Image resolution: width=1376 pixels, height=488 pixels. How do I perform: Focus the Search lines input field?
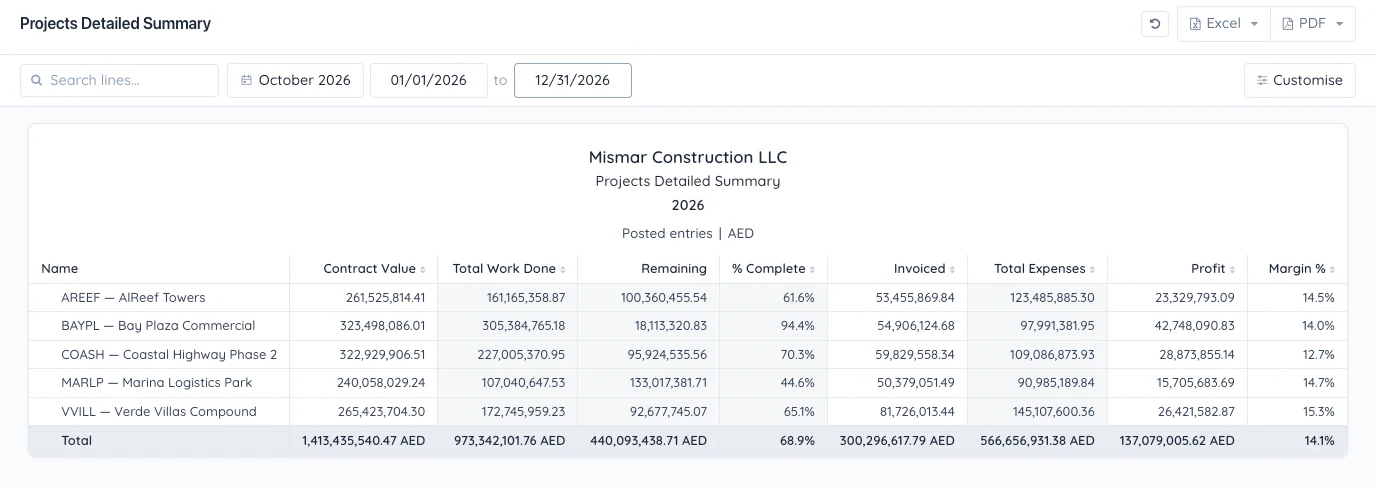(119, 80)
